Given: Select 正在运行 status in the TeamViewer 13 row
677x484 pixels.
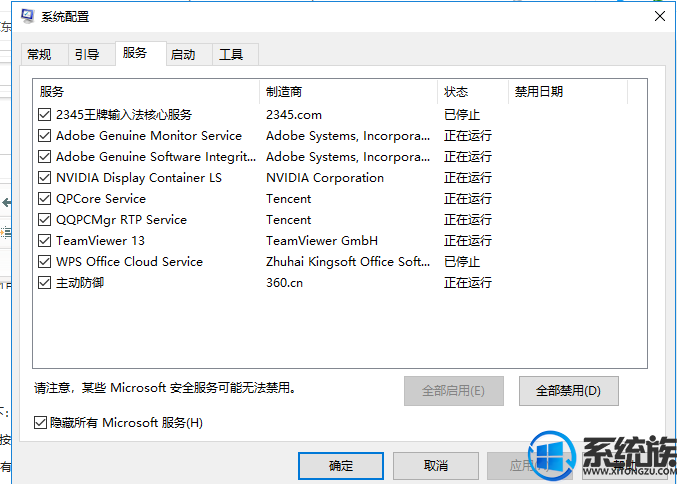Looking at the screenshot, I should point(468,240).
